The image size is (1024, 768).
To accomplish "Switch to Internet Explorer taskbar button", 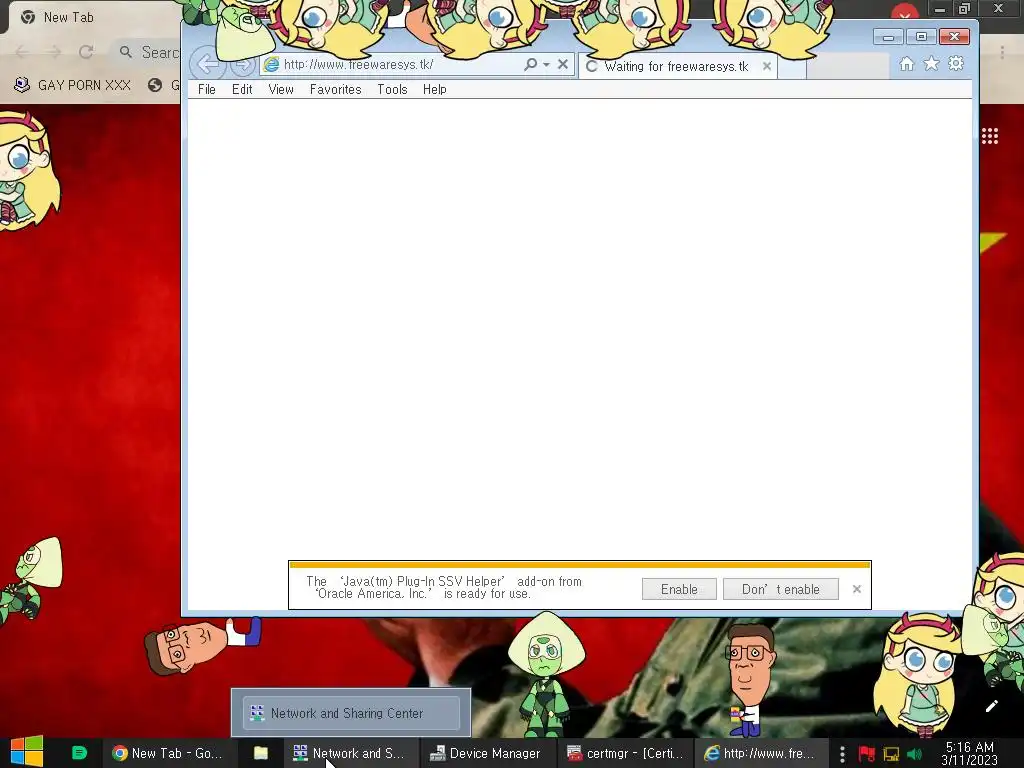I will tap(761, 753).
